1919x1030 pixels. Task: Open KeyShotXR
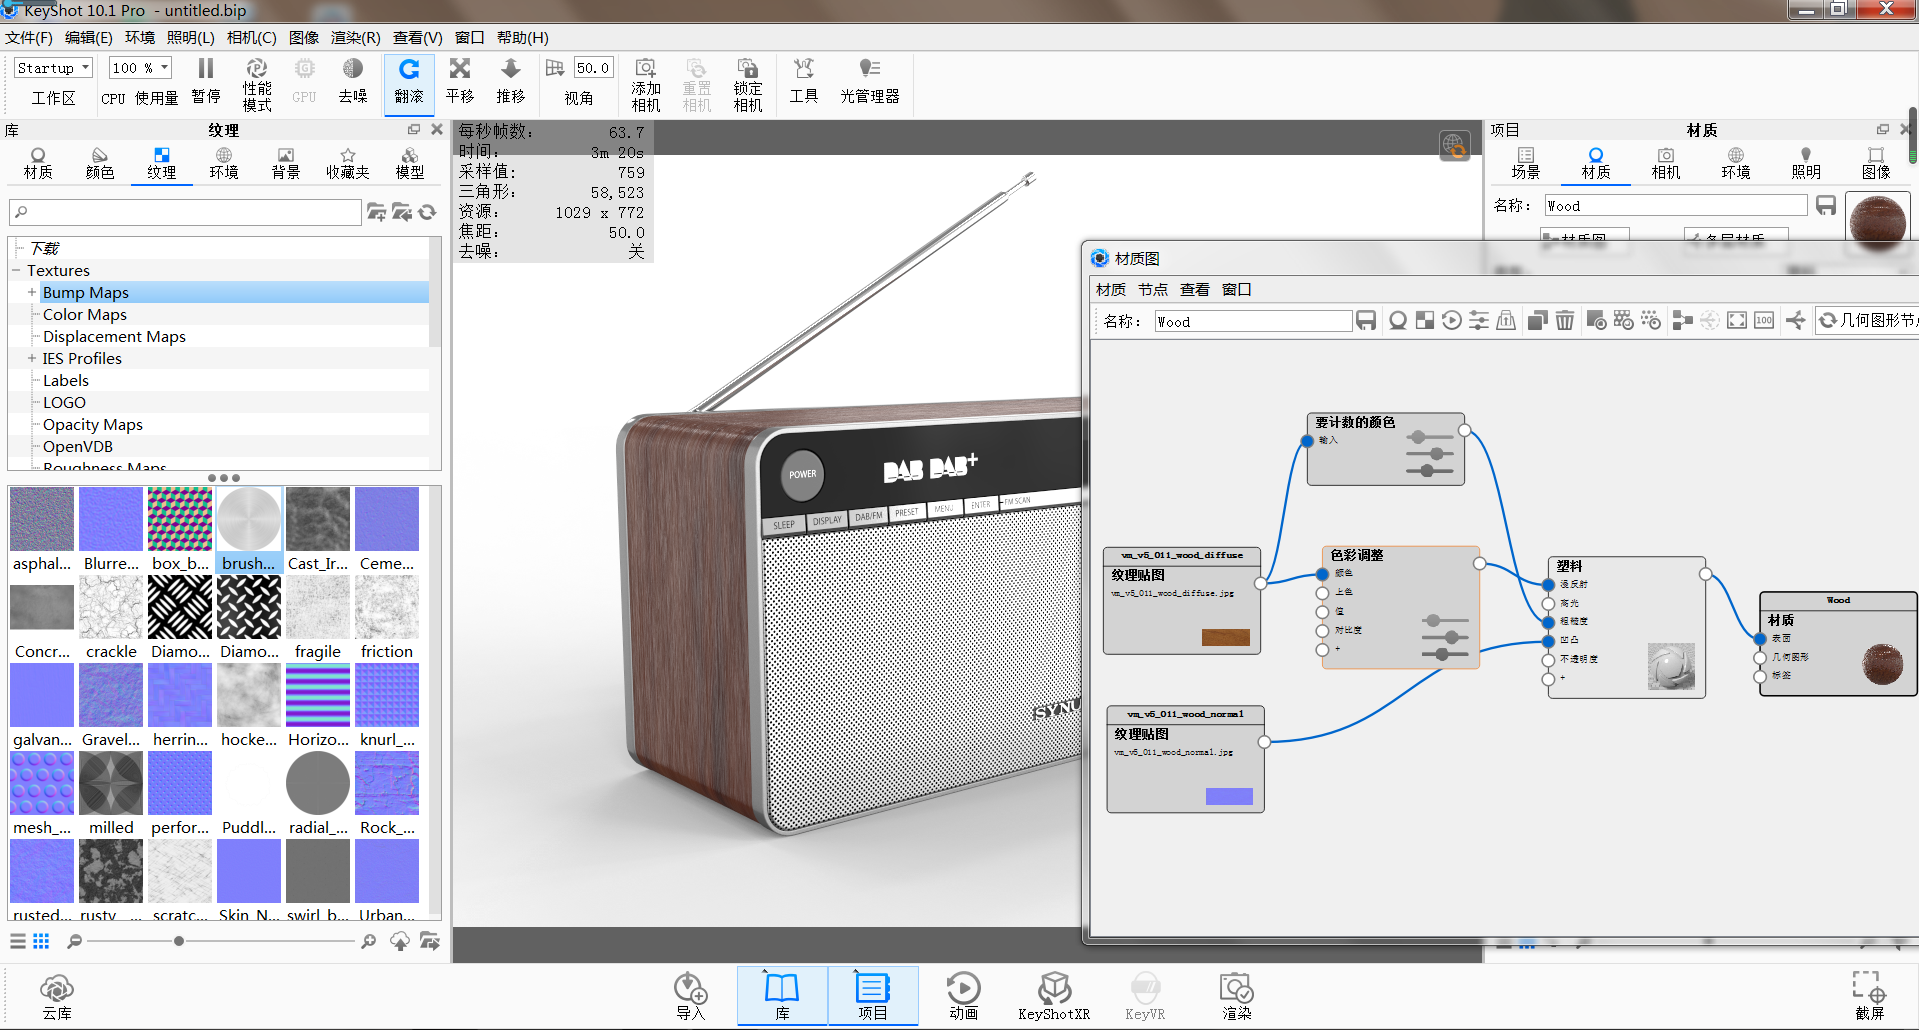pyautogui.click(x=1054, y=997)
